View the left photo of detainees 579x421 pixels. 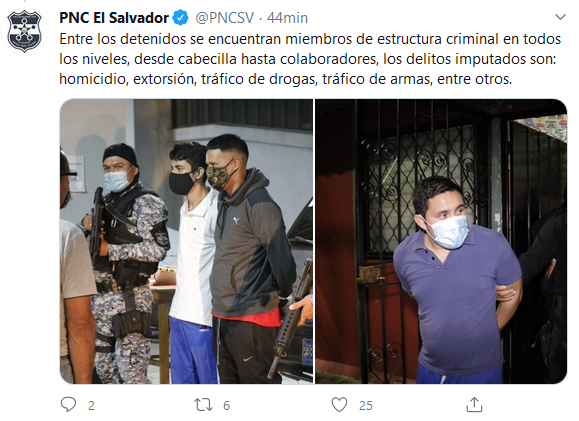[x=186, y=241]
